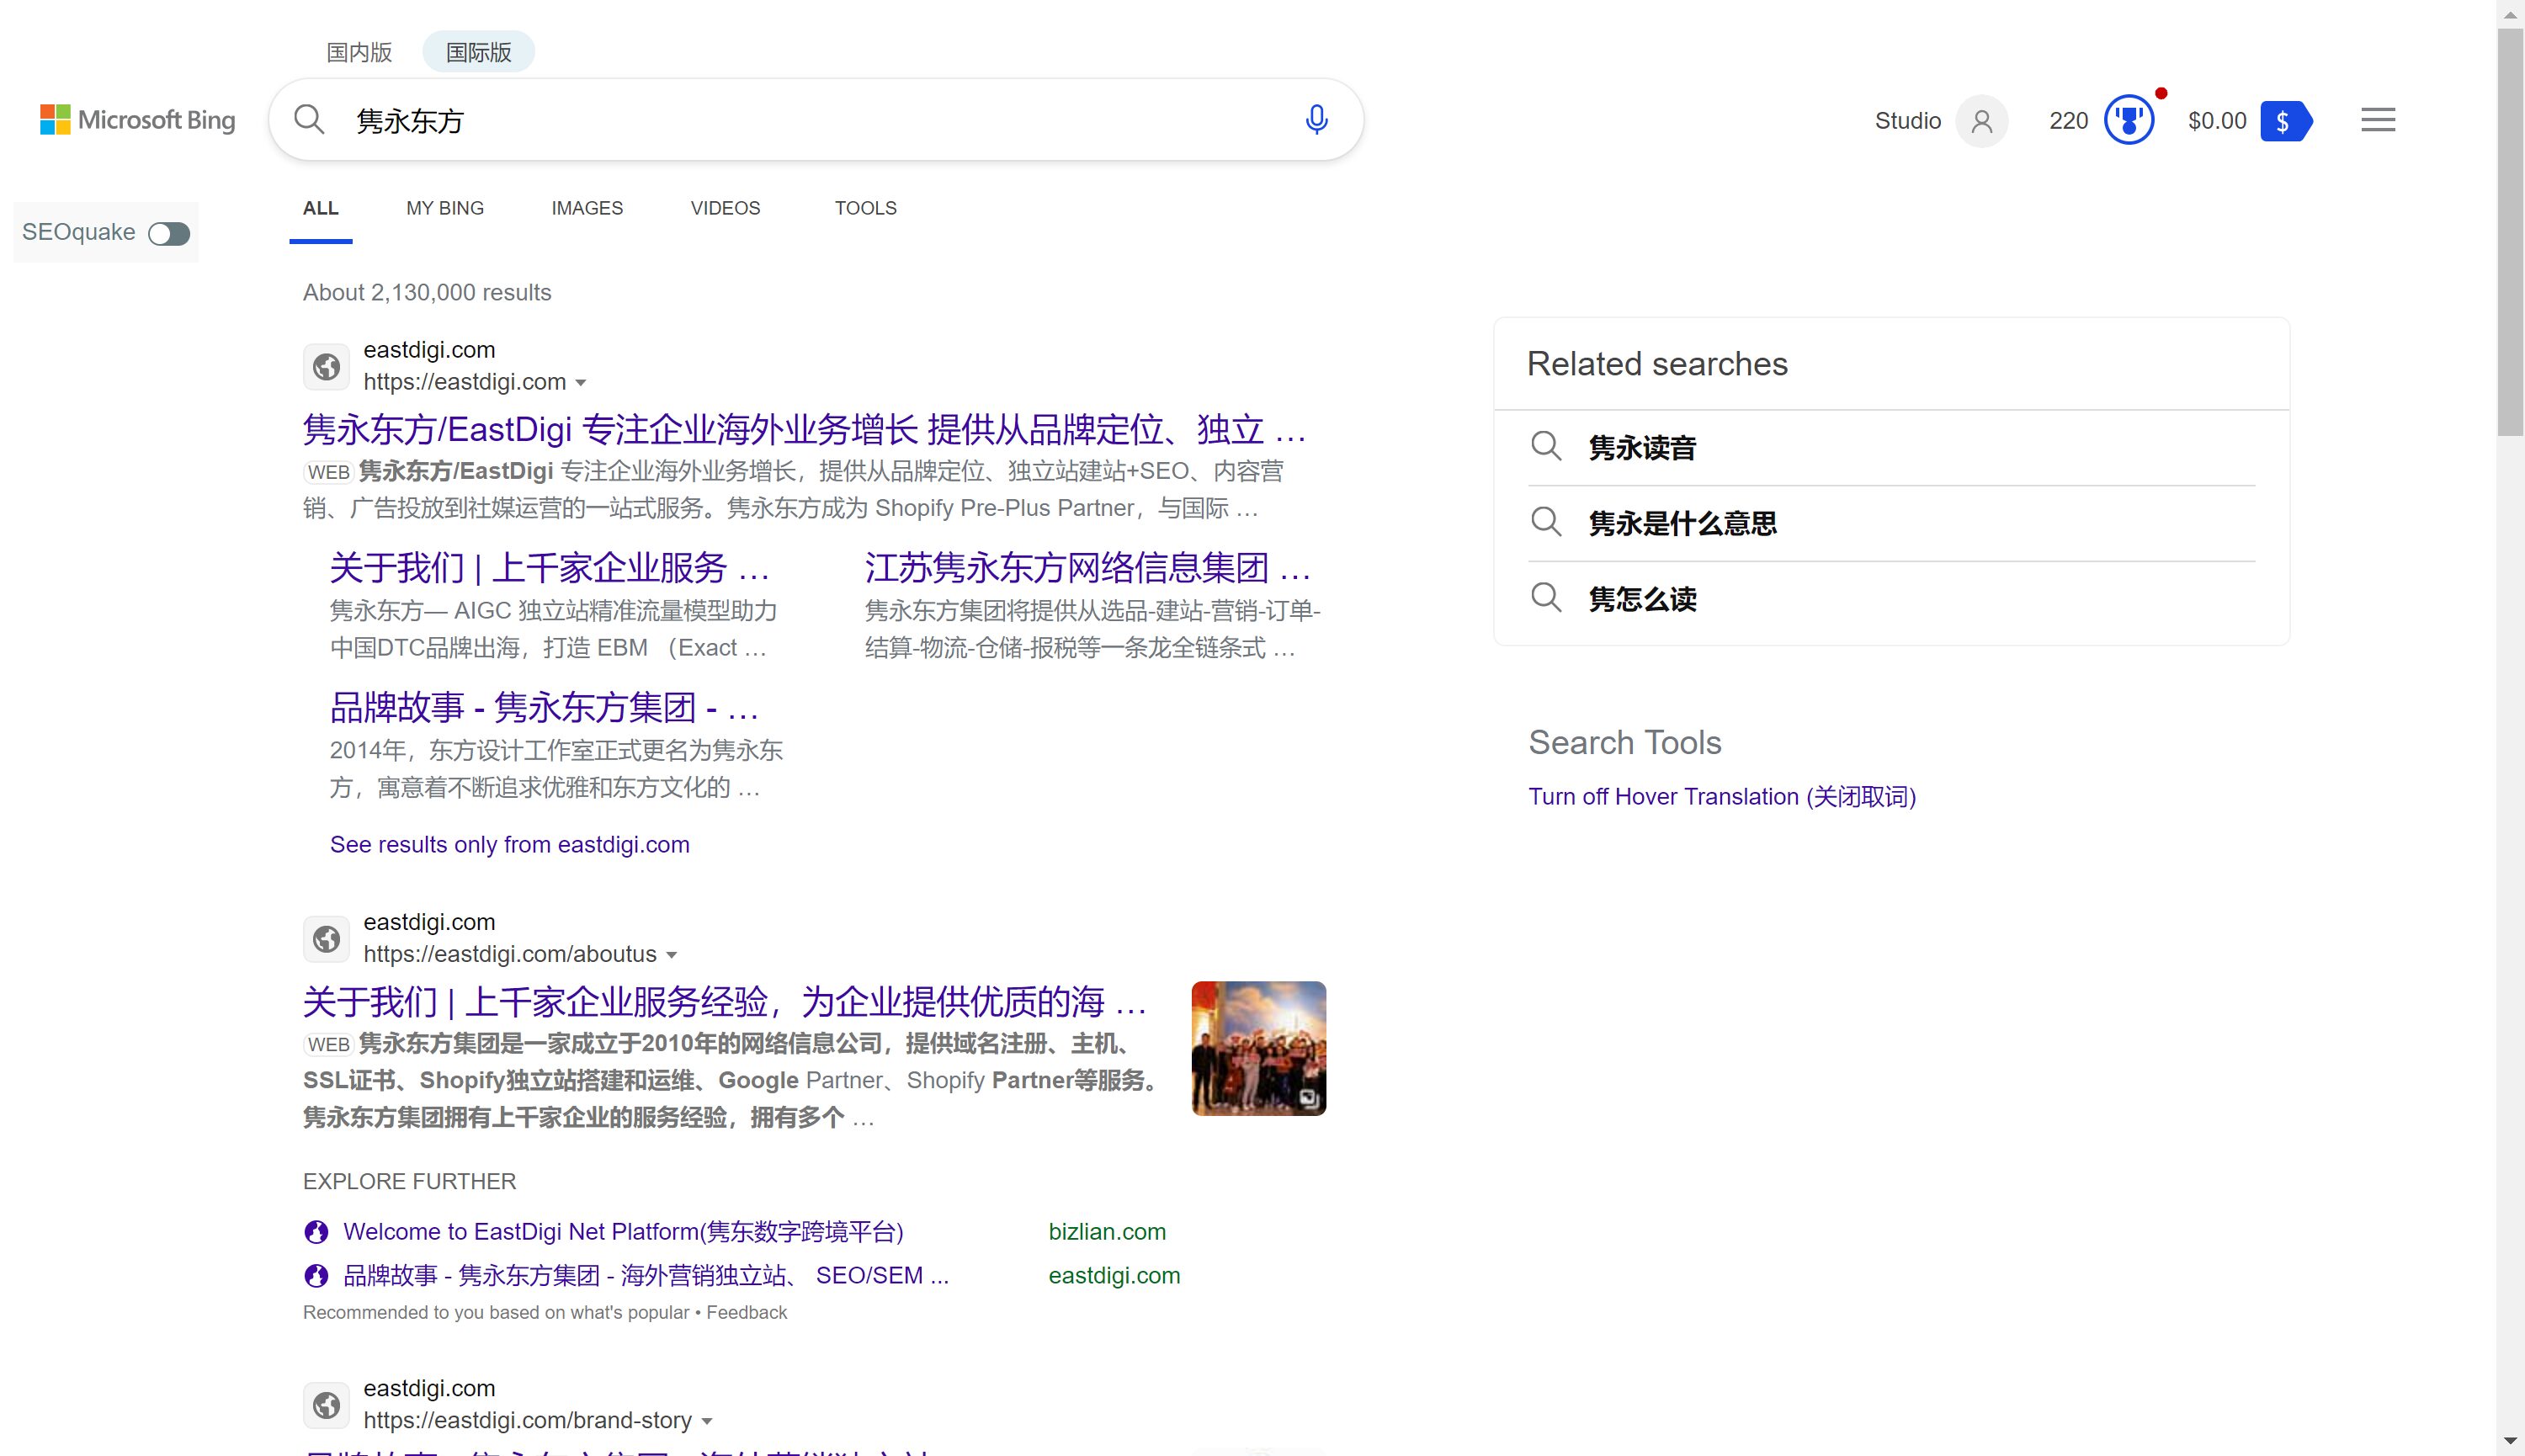The height and width of the screenshot is (1456, 2525).
Task: Expand dropdown arrow next to https://eastdigi.com
Action: coord(581,383)
